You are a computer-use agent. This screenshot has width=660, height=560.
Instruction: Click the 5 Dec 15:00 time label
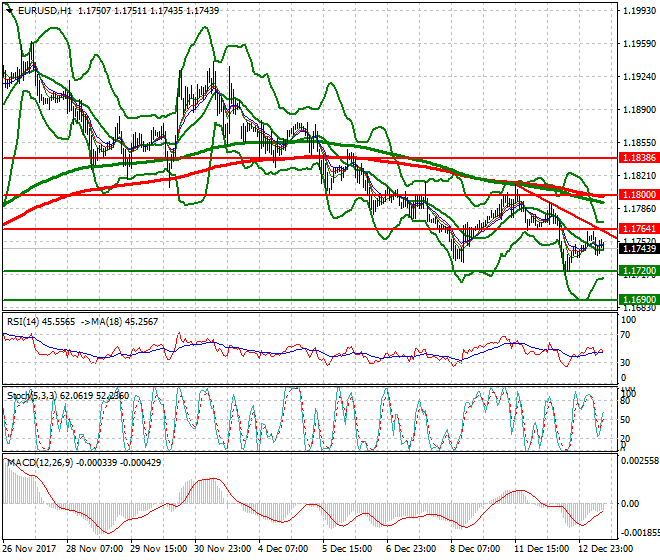(347, 549)
